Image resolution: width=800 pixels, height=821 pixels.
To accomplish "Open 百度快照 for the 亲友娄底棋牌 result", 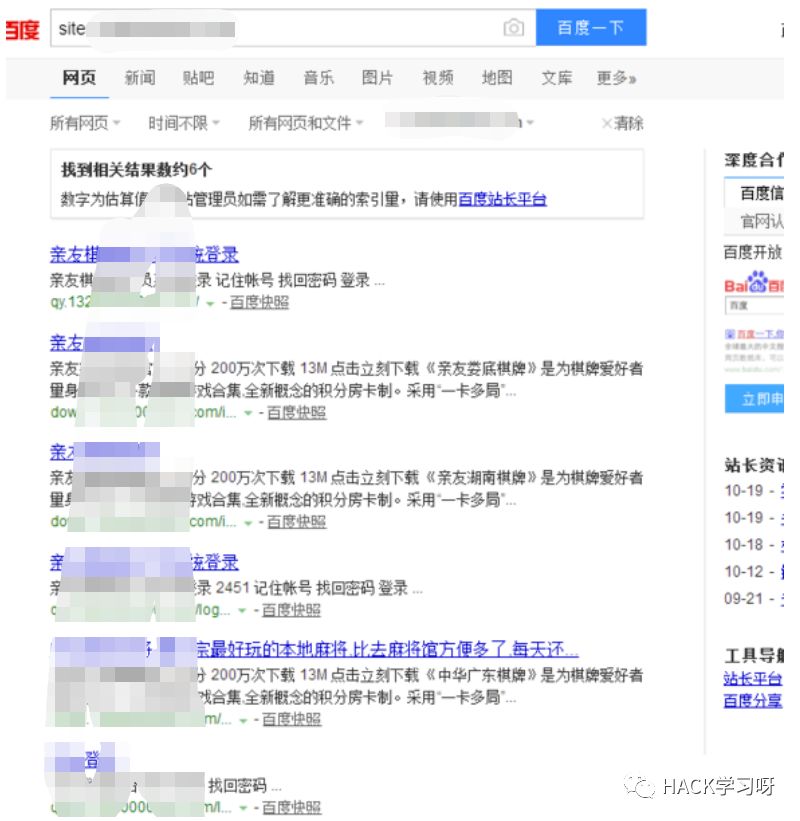I will [x=297, y=413].
